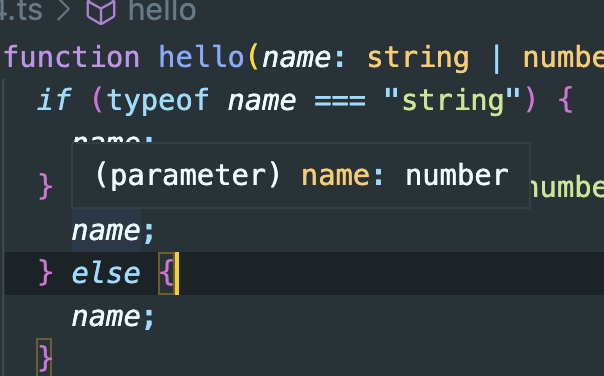Click the if keyword
The image size is (604, 376).
(x=54, y=99)
